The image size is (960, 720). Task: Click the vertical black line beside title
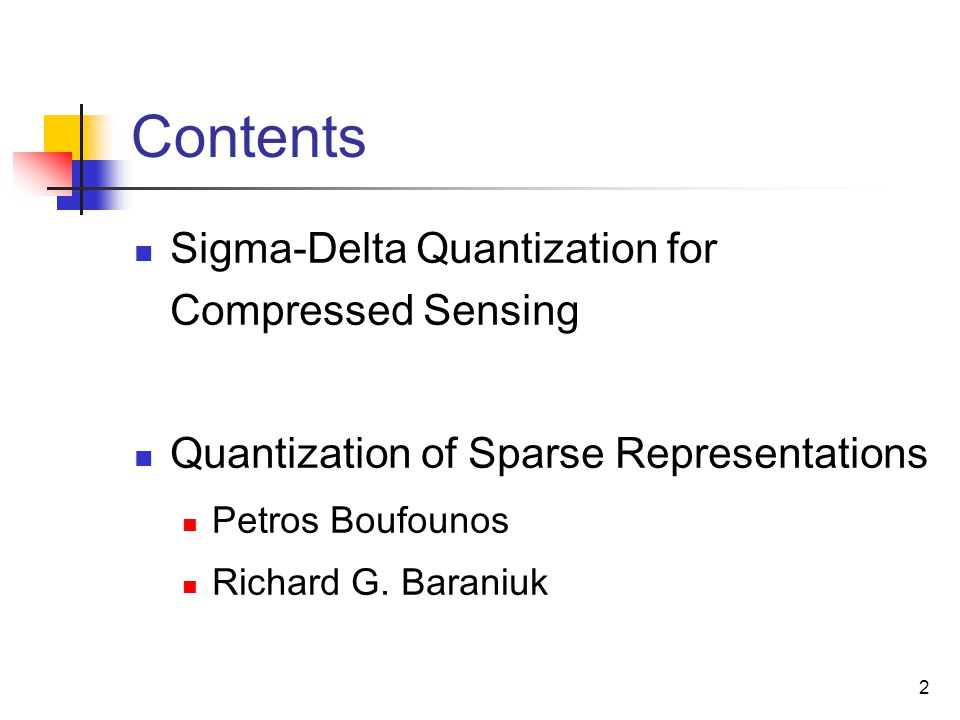pos(81,159)
